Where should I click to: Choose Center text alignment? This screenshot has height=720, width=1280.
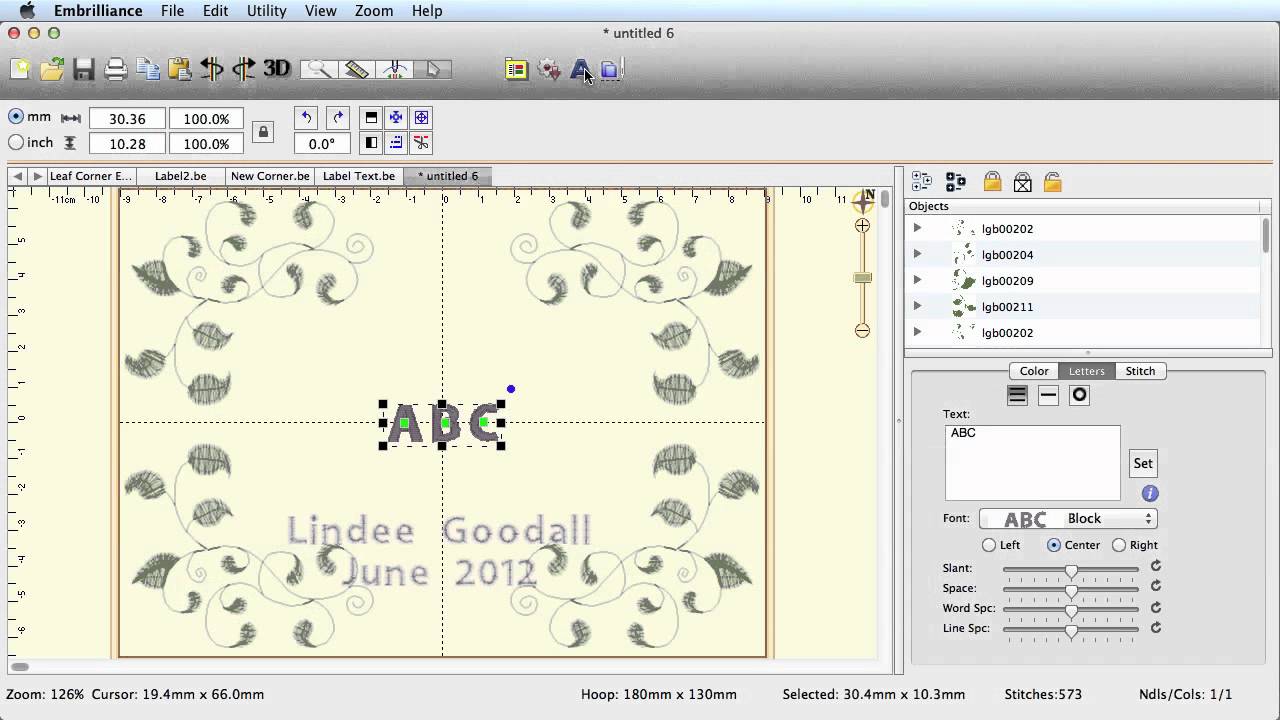coord(1054,545)
